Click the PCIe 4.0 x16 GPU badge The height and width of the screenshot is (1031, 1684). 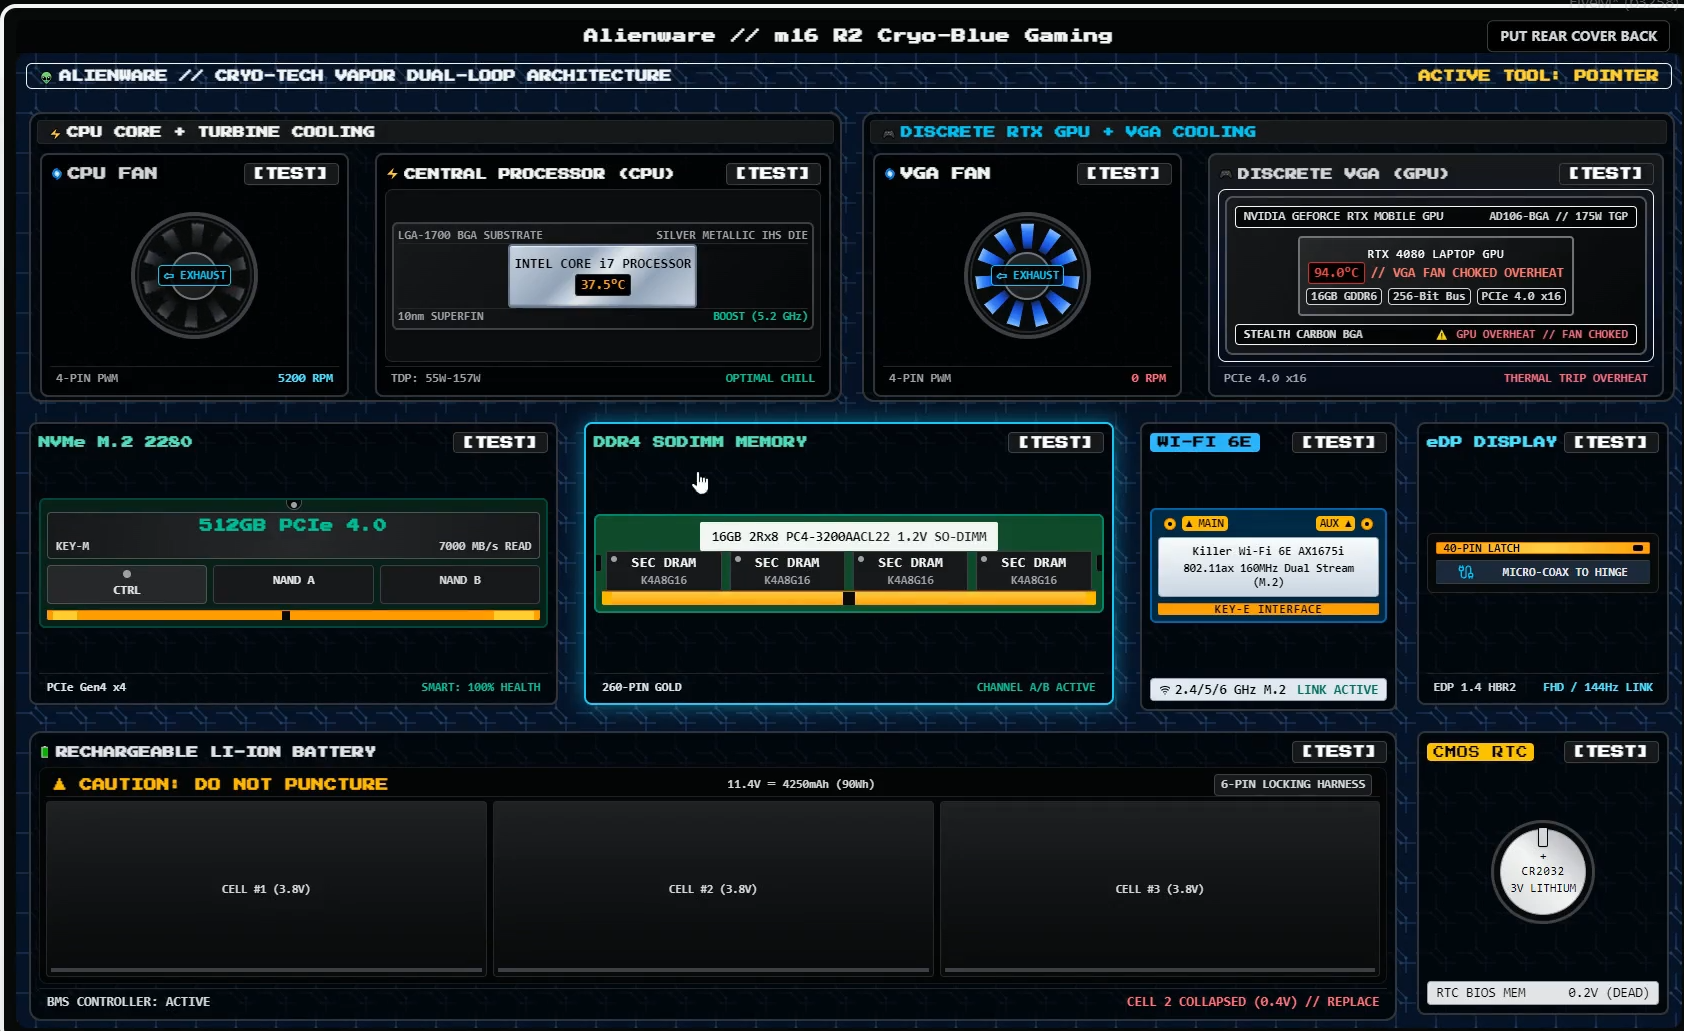coord(1521,297)
